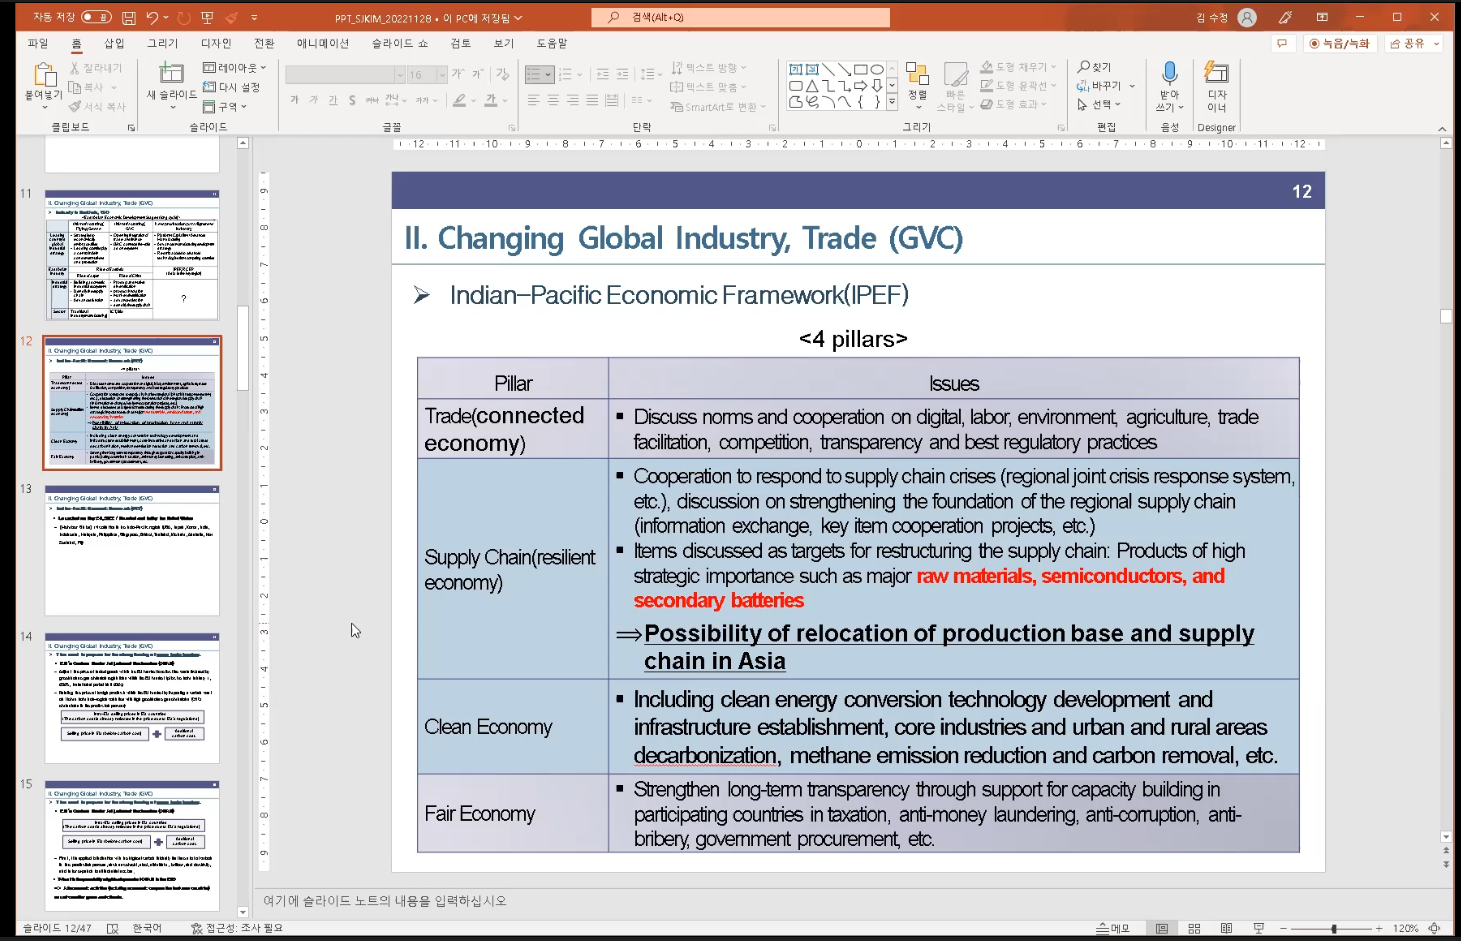1461x941 pixels.
Task: Toggle Normal view button in status bar
Action: tap(1162, 929)
